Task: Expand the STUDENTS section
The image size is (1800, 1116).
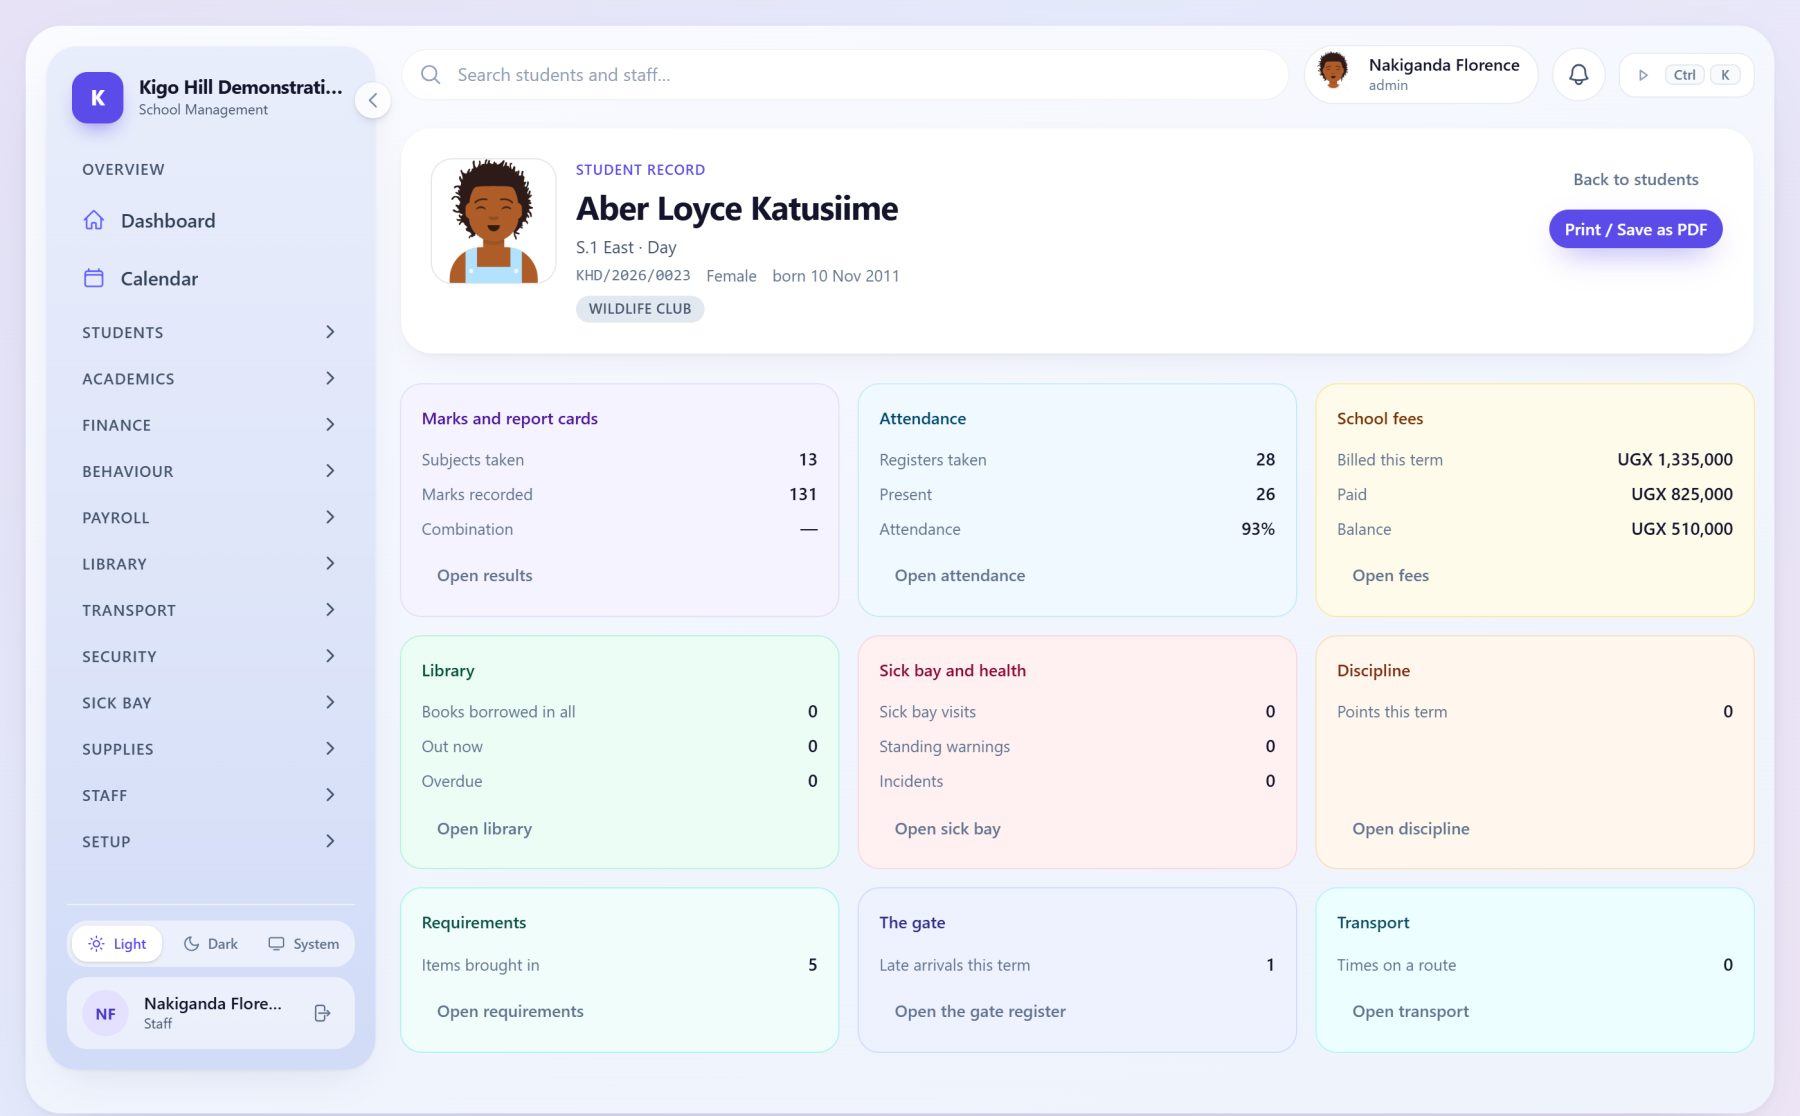Action: [210, 332]
